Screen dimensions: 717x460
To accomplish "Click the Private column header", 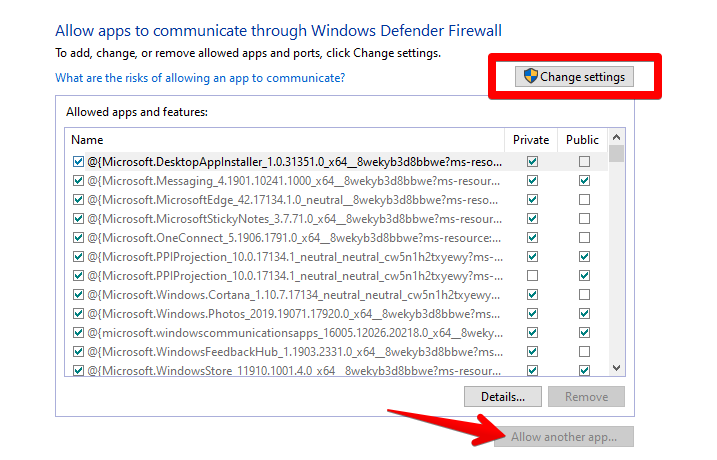I will (531, 140).
